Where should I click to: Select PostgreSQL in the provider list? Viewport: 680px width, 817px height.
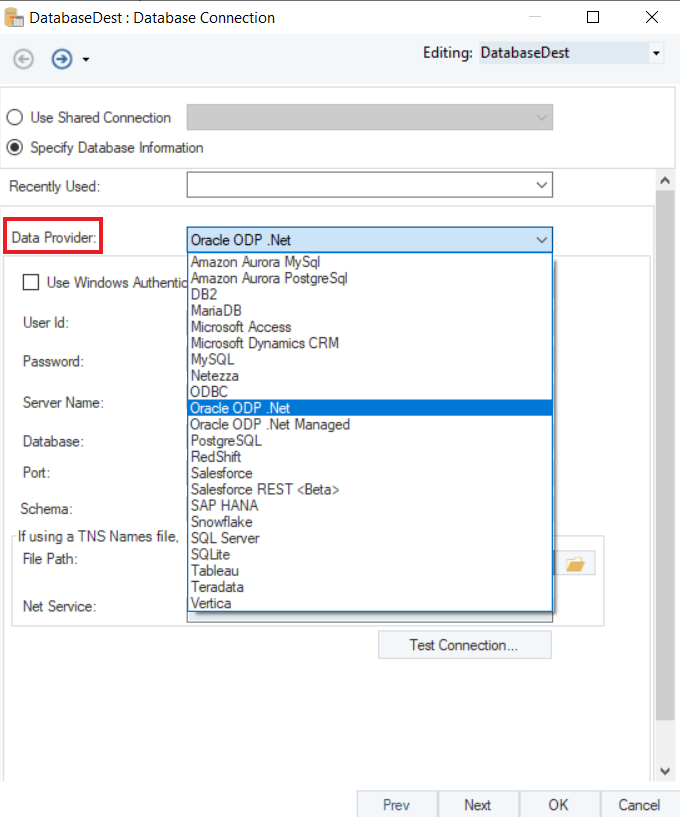(226, 440)
